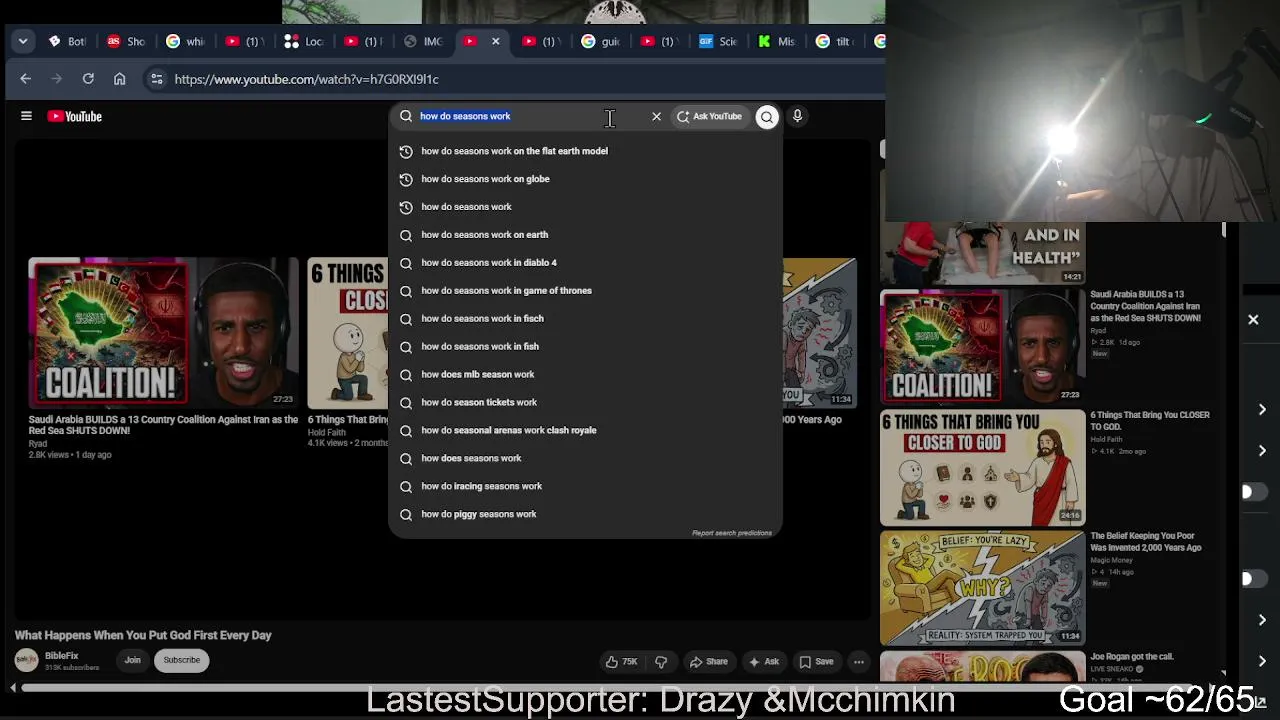
Task: Open the Saudi Arabia coalition end-screen thumbnail
Action: 163,332
